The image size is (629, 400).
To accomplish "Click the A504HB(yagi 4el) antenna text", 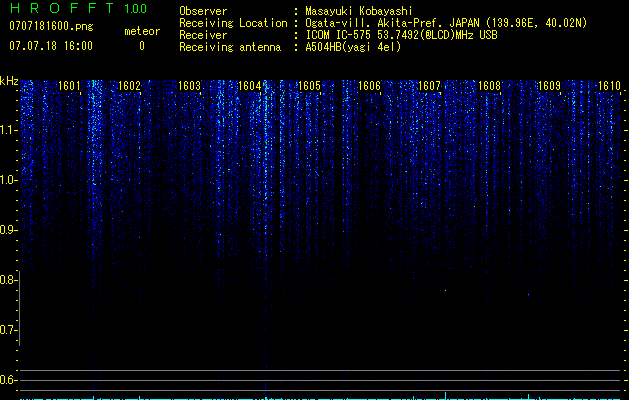I will [x=353, y=47].
